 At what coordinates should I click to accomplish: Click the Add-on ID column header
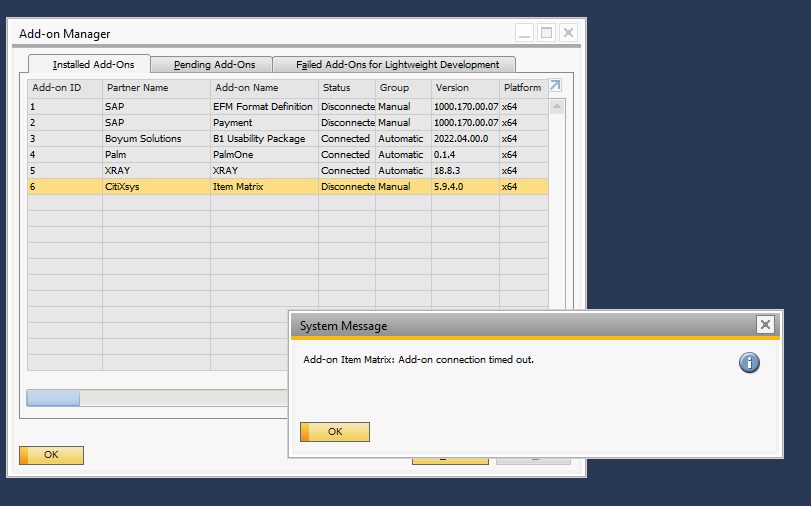click(65, 87)
